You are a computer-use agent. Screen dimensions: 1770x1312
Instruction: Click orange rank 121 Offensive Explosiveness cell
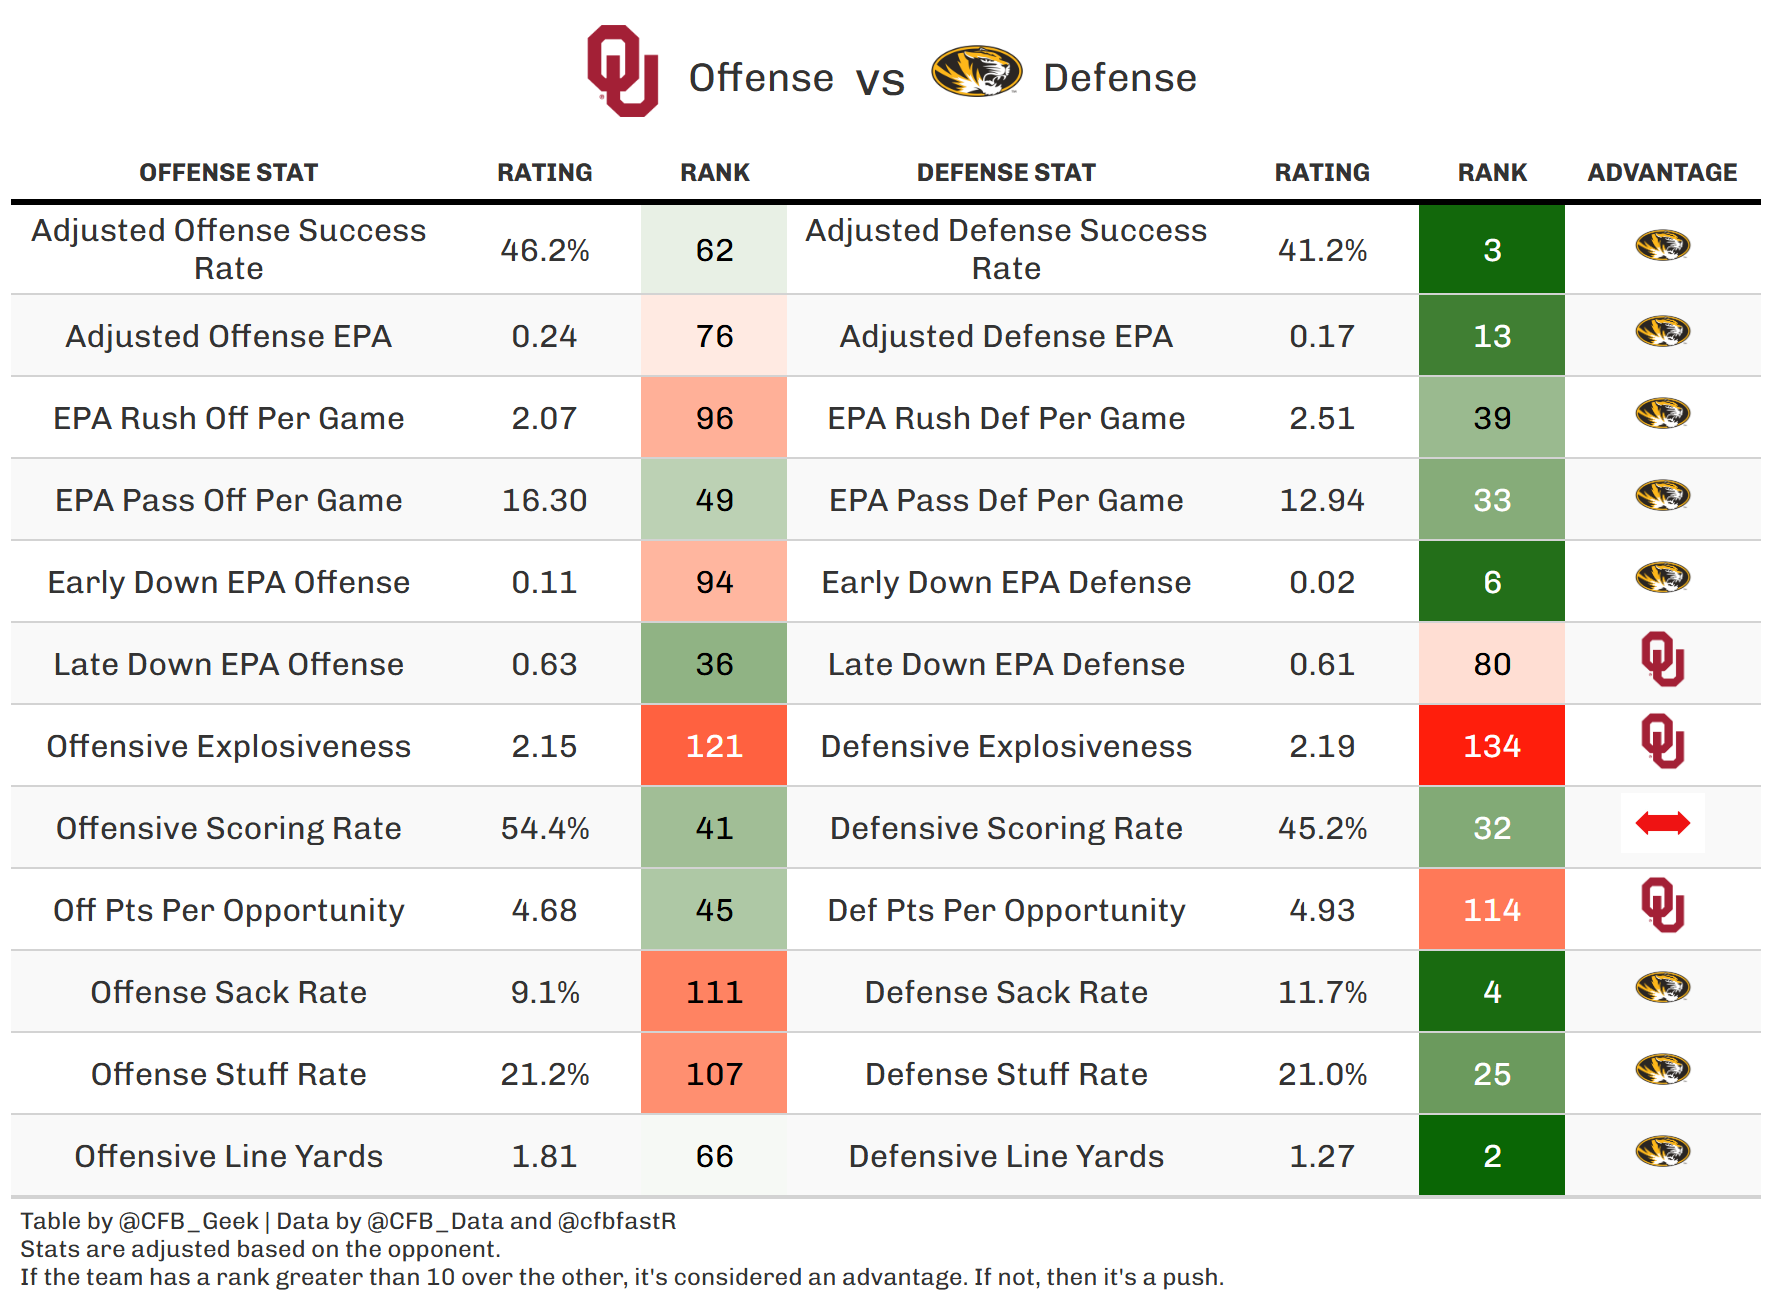(x=714, y=746)
